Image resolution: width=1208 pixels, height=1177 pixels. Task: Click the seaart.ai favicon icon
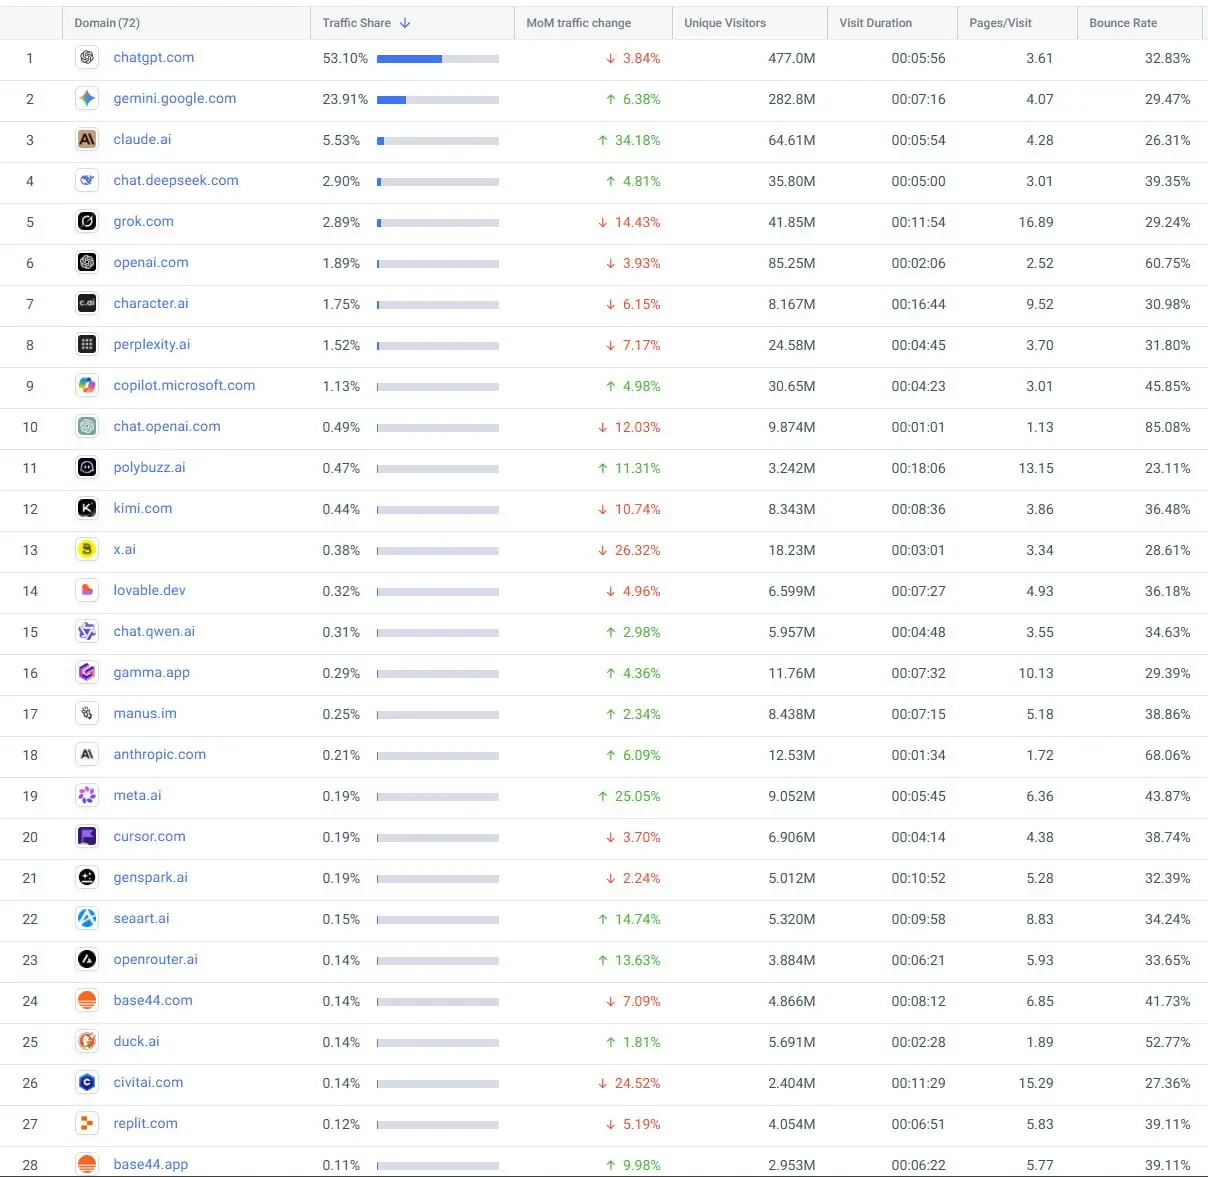[87, 919]
